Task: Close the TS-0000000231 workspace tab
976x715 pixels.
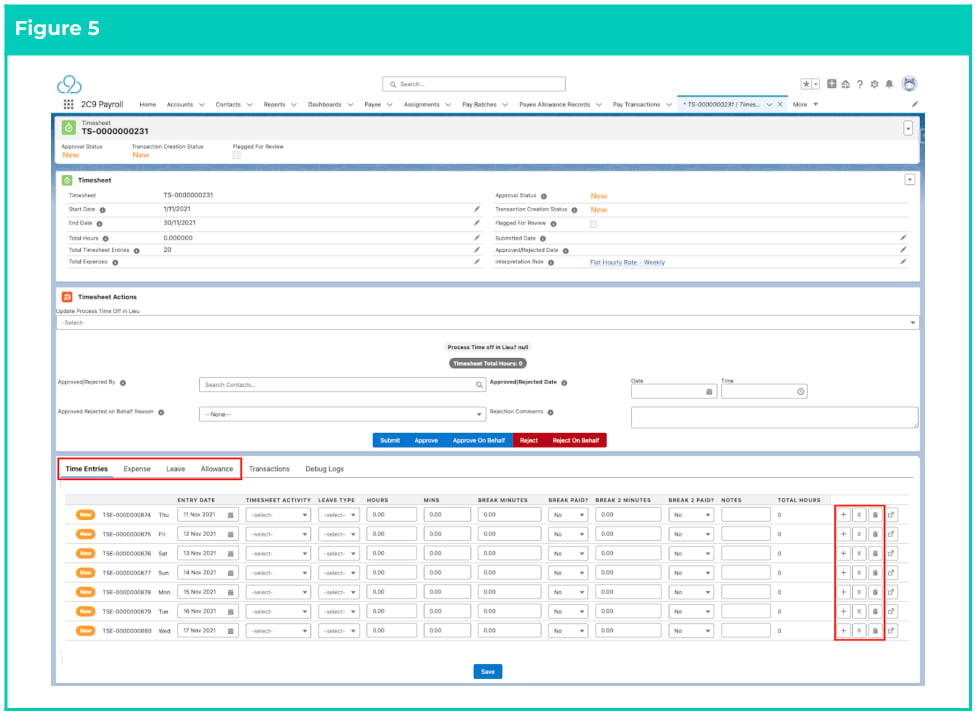Action: pyautogui.click(x=780, y=105)
